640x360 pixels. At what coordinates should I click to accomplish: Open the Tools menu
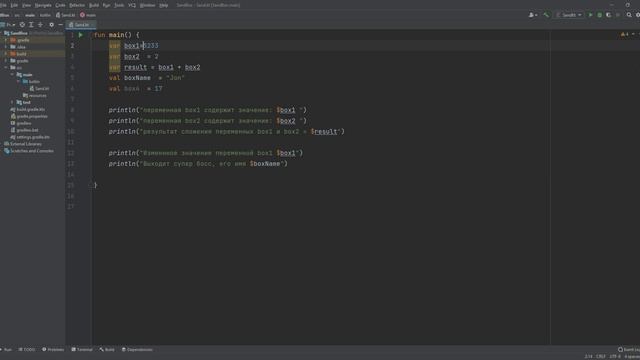click(x=119, y=5)
